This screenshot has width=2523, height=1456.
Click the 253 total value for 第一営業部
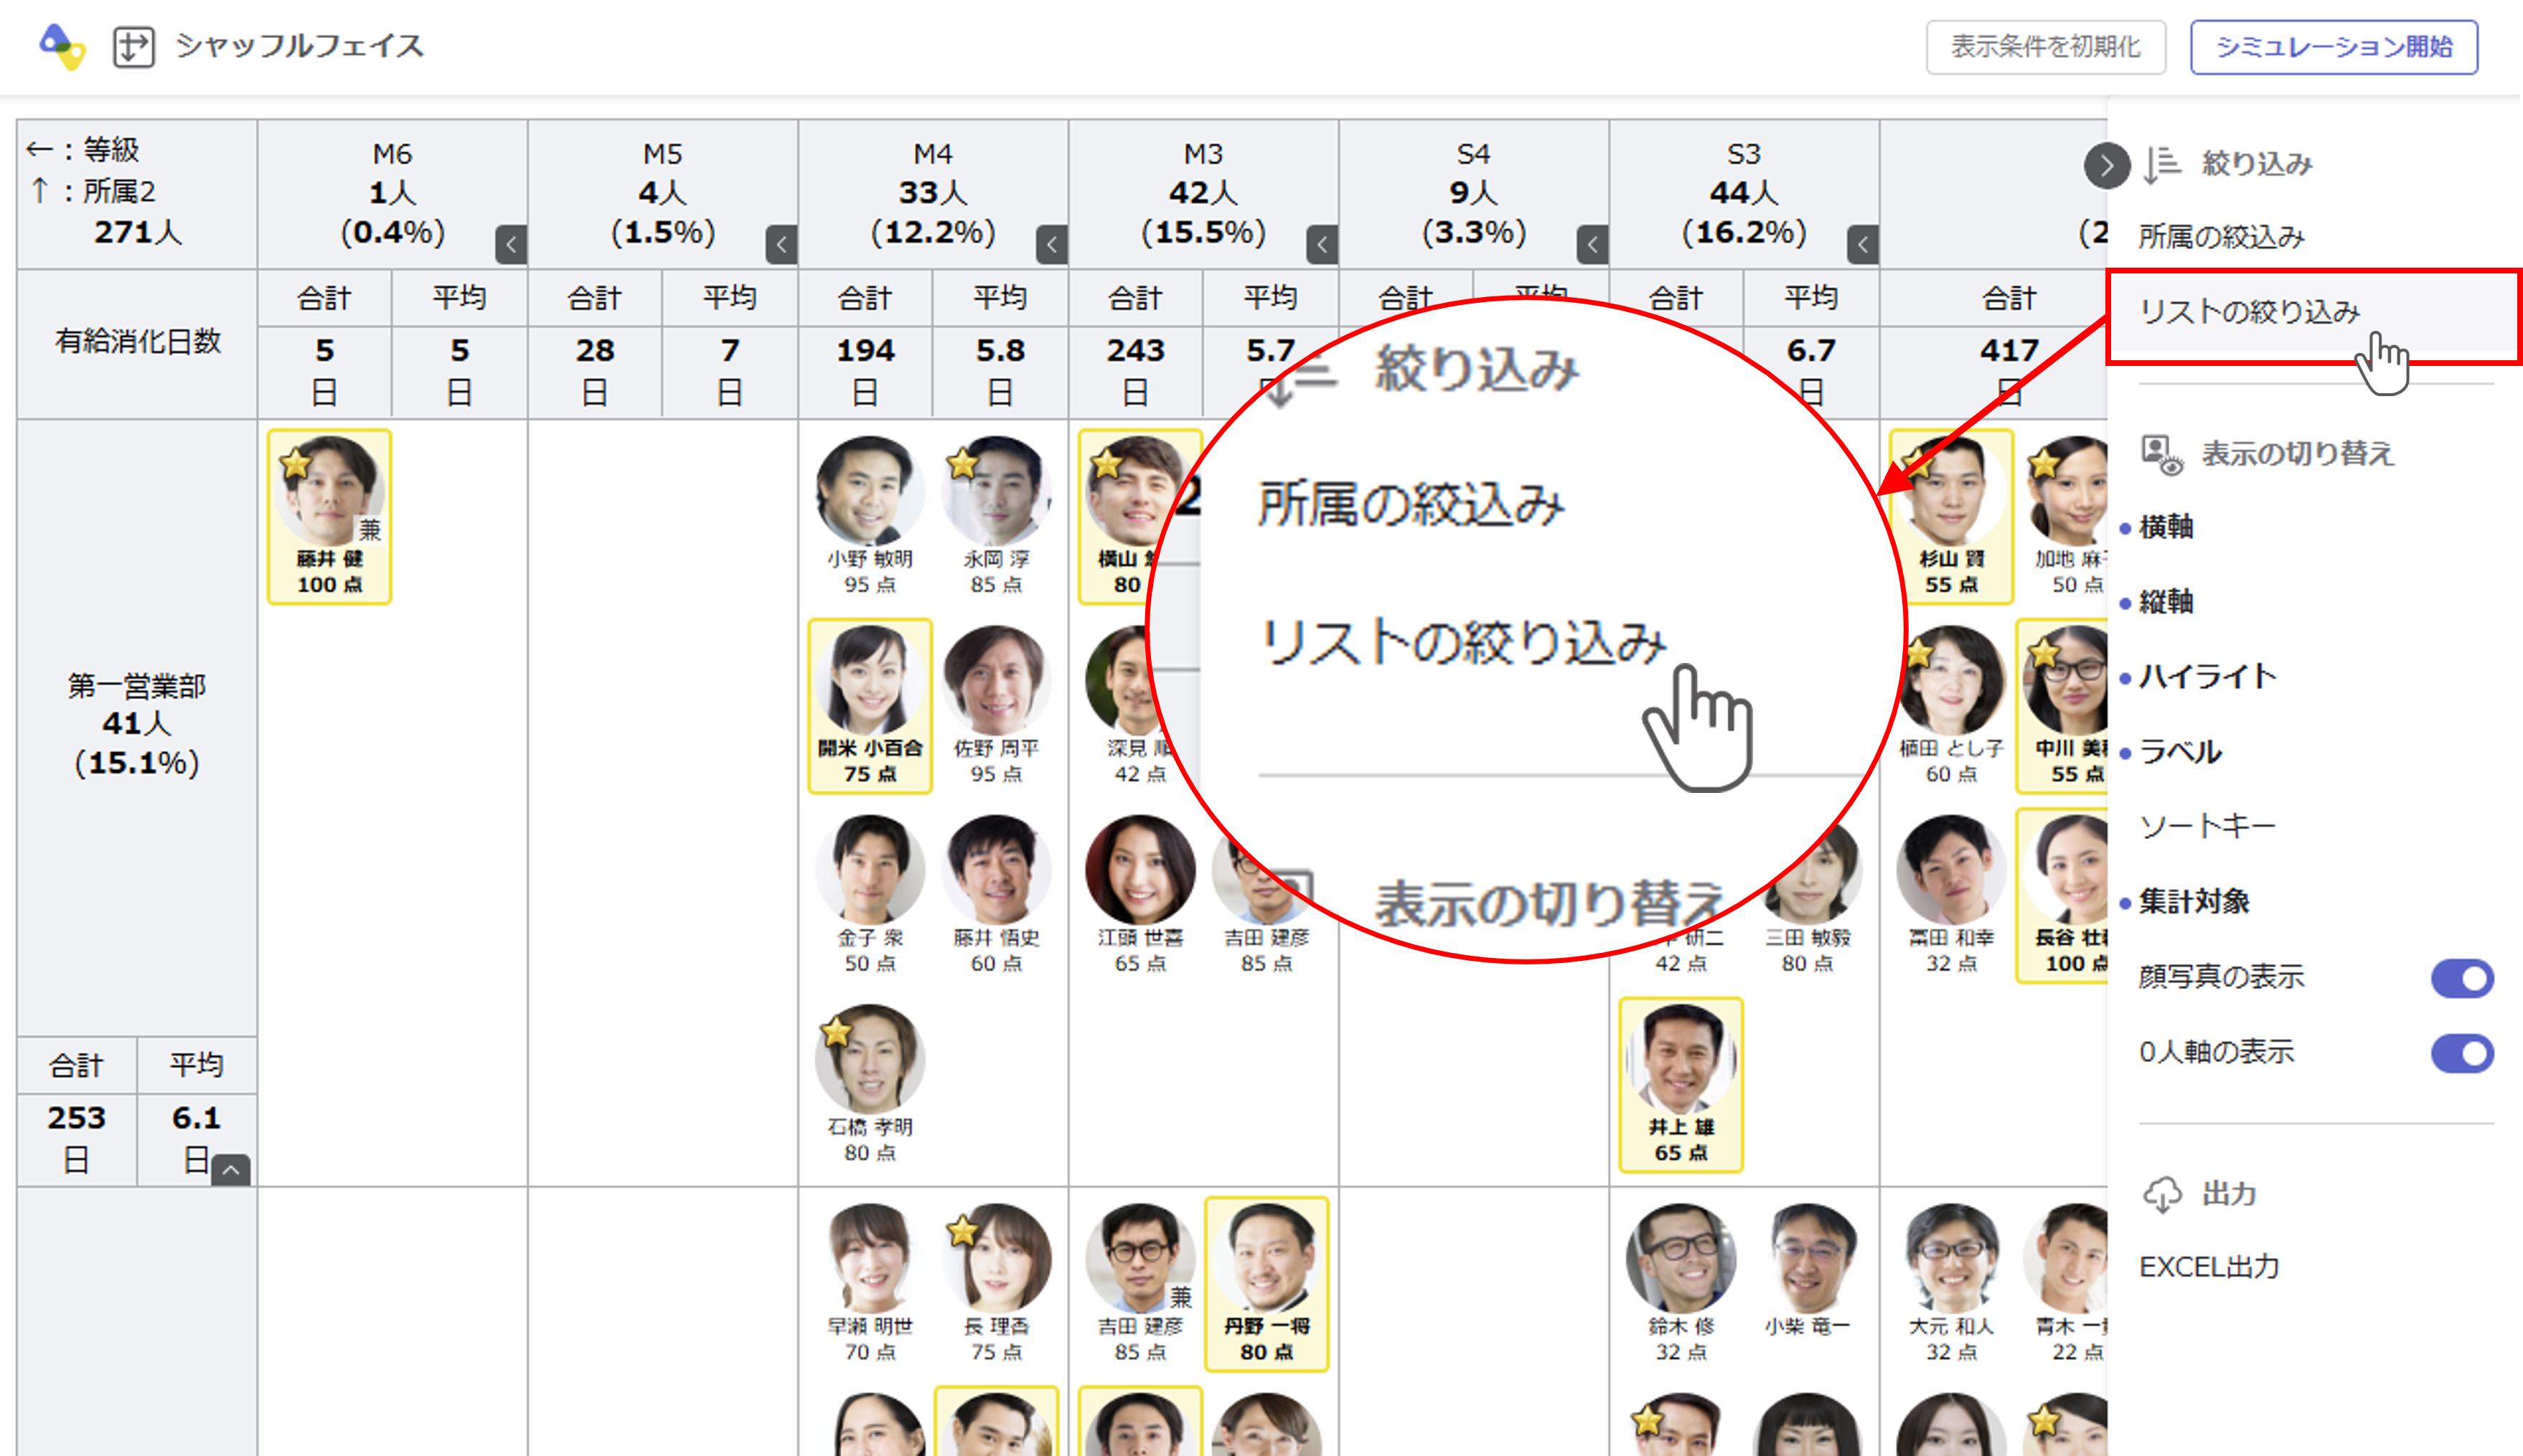[x=76, y=1117]
